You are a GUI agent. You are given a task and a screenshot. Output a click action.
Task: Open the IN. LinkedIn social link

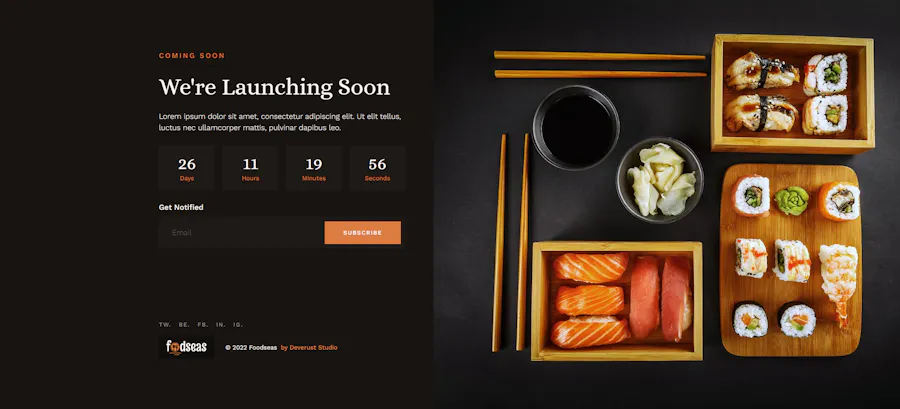coord(221,325)
